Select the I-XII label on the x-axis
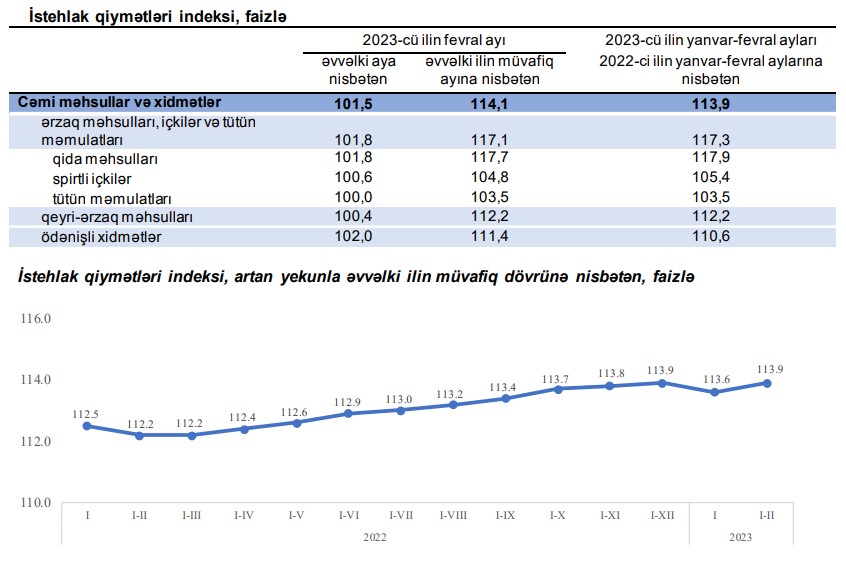This screenshot has height=573, width=846. 661,515
